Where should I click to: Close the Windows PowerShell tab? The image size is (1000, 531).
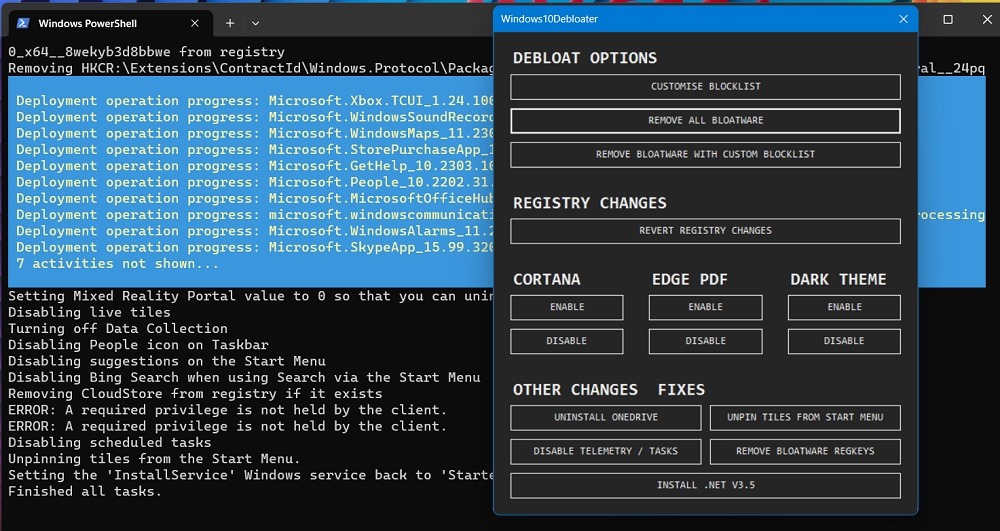tap(195, 23)
